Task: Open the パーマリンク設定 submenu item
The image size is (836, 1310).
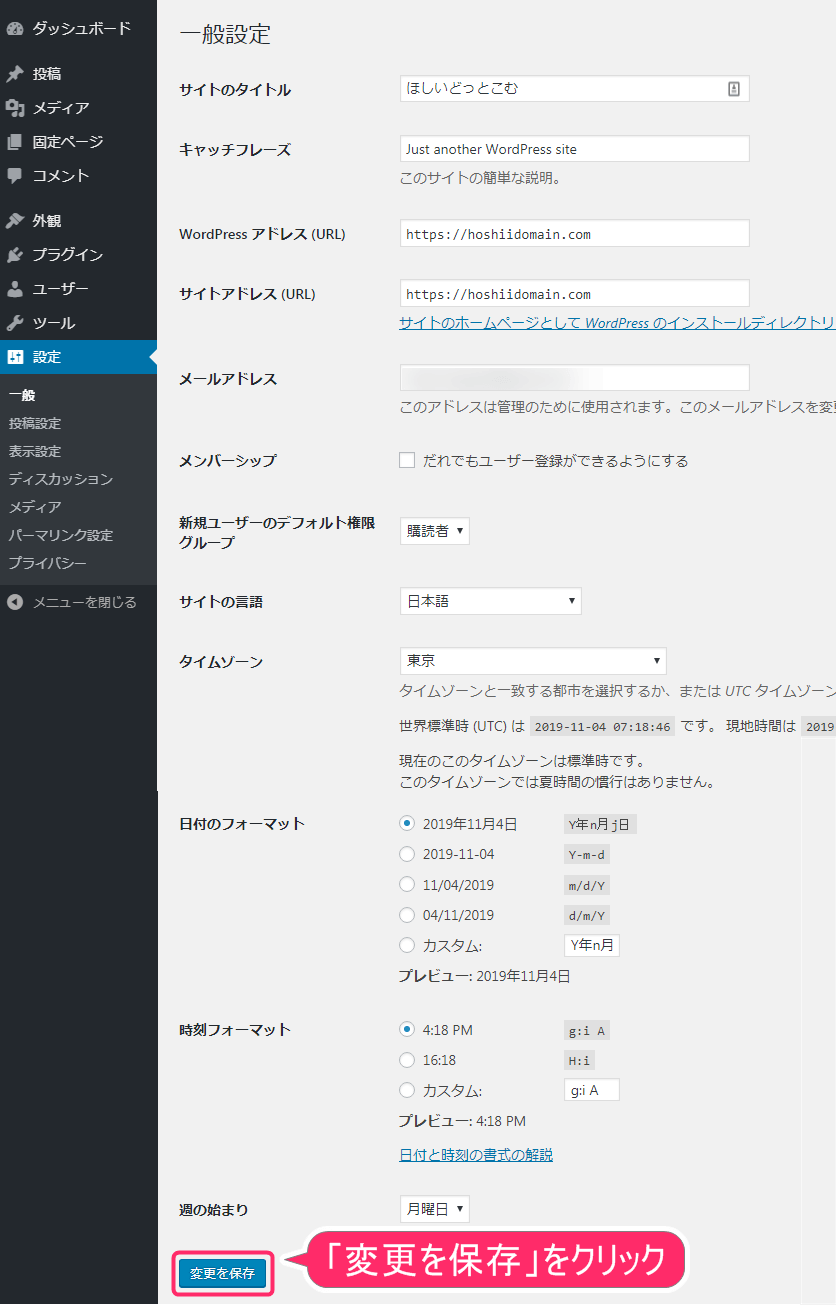Action: 60,535
